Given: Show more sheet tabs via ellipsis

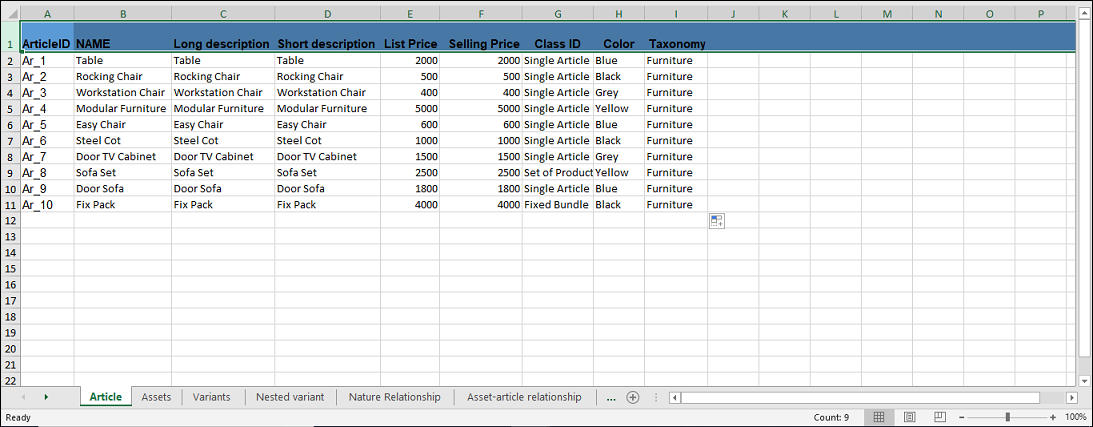Looking at the screenshot, I should pos(611,398).
